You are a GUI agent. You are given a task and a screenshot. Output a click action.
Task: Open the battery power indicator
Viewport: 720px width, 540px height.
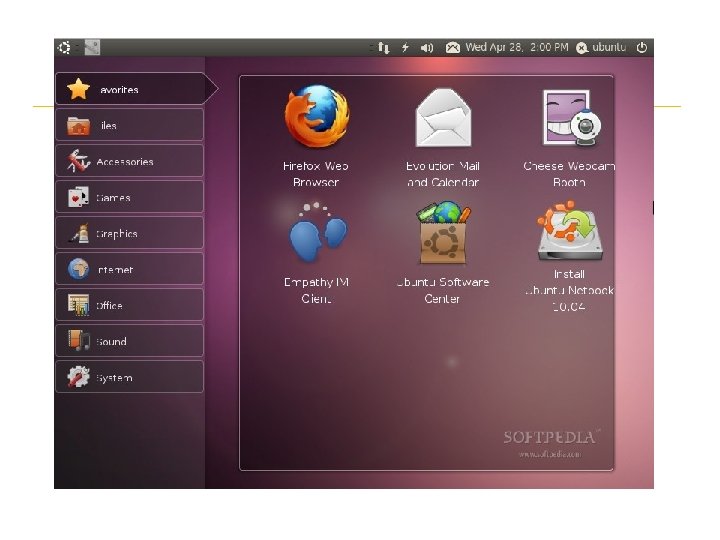(405, 47)
